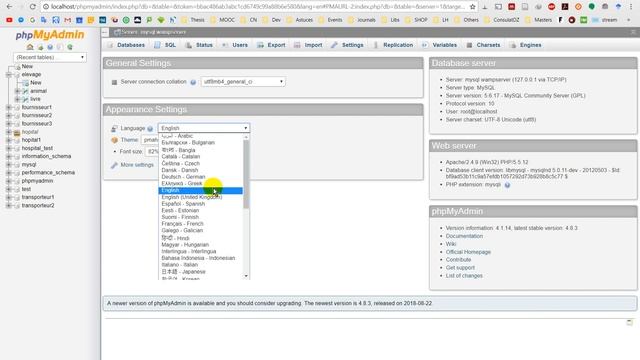This screenshot has height=360, width=640.
Task: Open the Engines tab
Action: pyautogui.click(x=525, y=45)
